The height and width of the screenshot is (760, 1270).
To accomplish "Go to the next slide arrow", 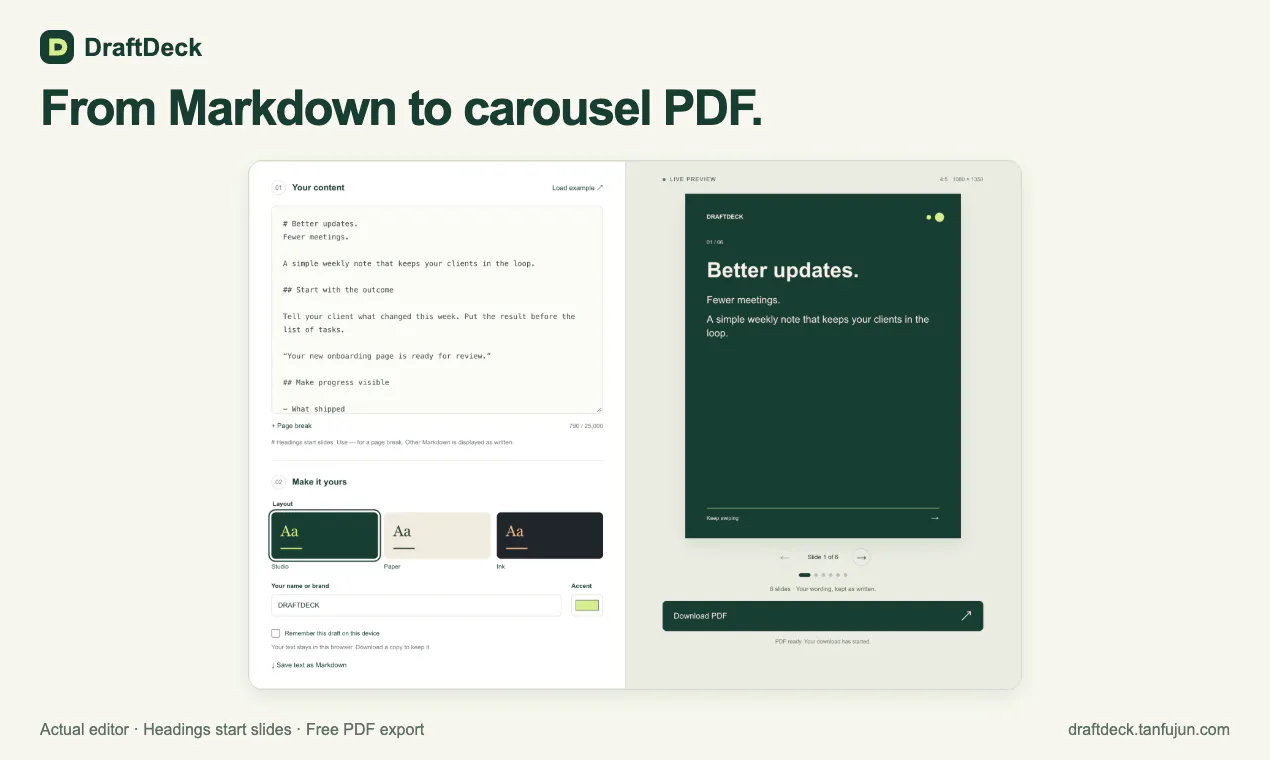I will (x=862, y=557).
